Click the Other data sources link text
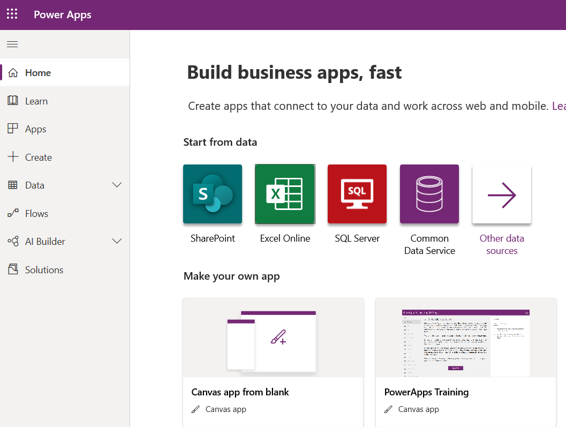The image size is (566, 427). click(502, 244)
